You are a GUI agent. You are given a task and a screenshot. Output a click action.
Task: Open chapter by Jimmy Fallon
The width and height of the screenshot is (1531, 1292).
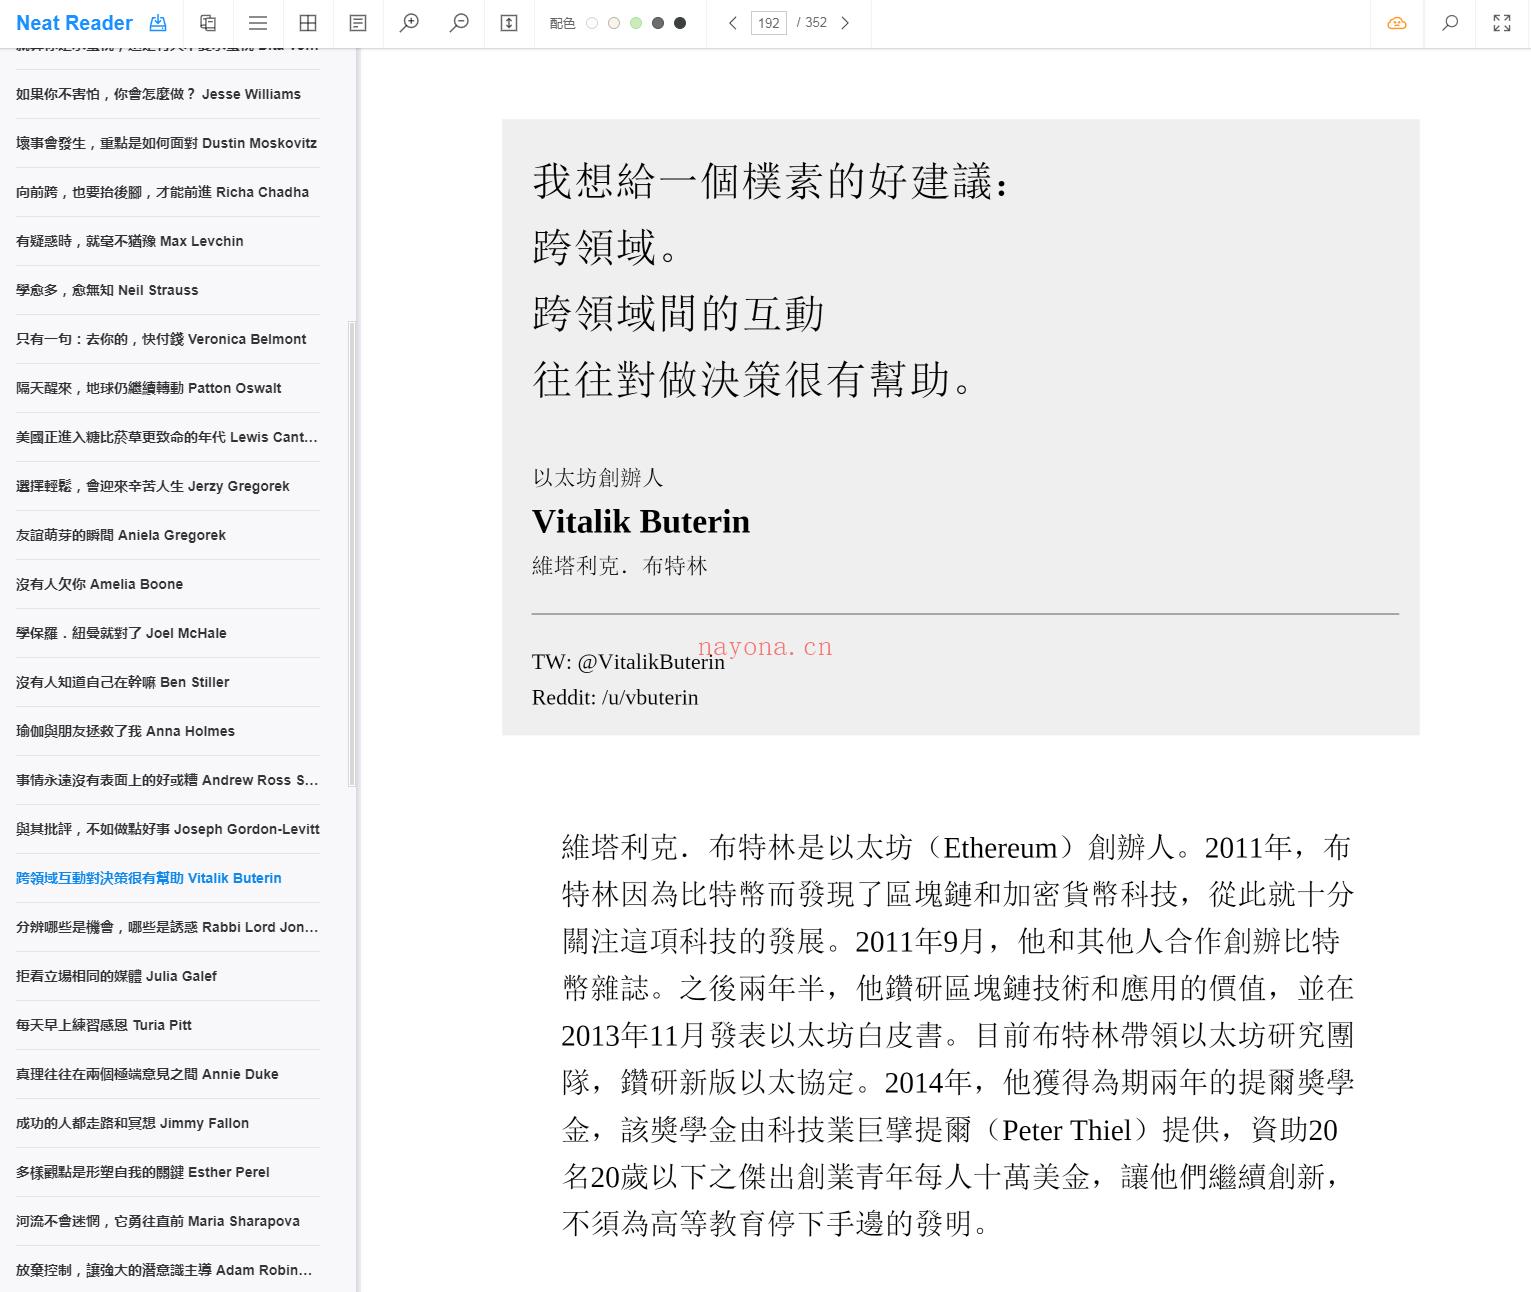pyautogui.click(x=168, y=1123)
